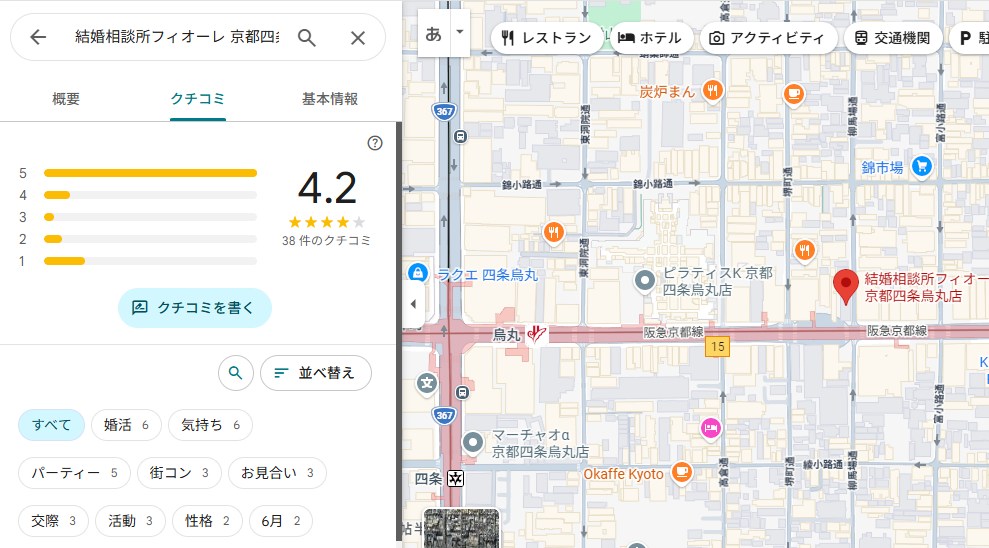The image size is (989, 548).
Task: Click the back arrow in search box
Action: tap(38, 37)
